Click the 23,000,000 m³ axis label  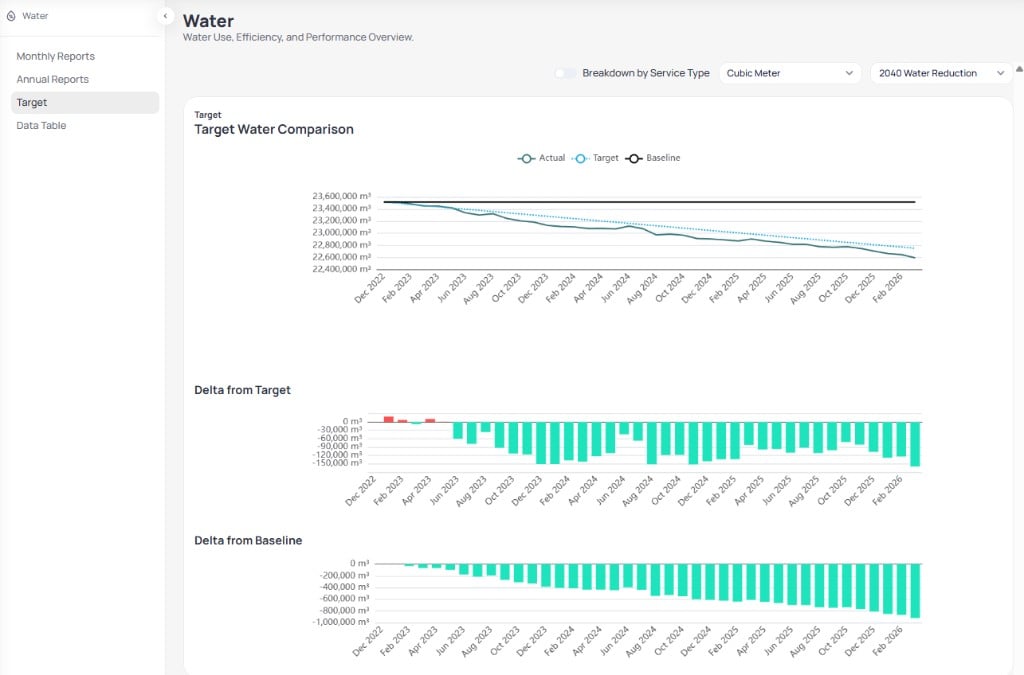click(342, 232)
